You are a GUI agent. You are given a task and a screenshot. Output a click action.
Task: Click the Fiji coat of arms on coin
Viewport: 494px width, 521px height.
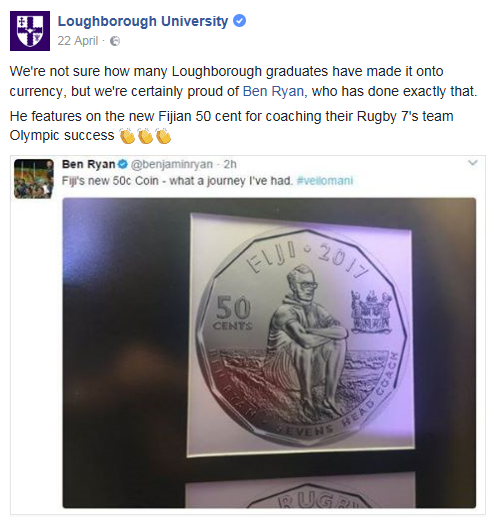click(x=371, y=311)
